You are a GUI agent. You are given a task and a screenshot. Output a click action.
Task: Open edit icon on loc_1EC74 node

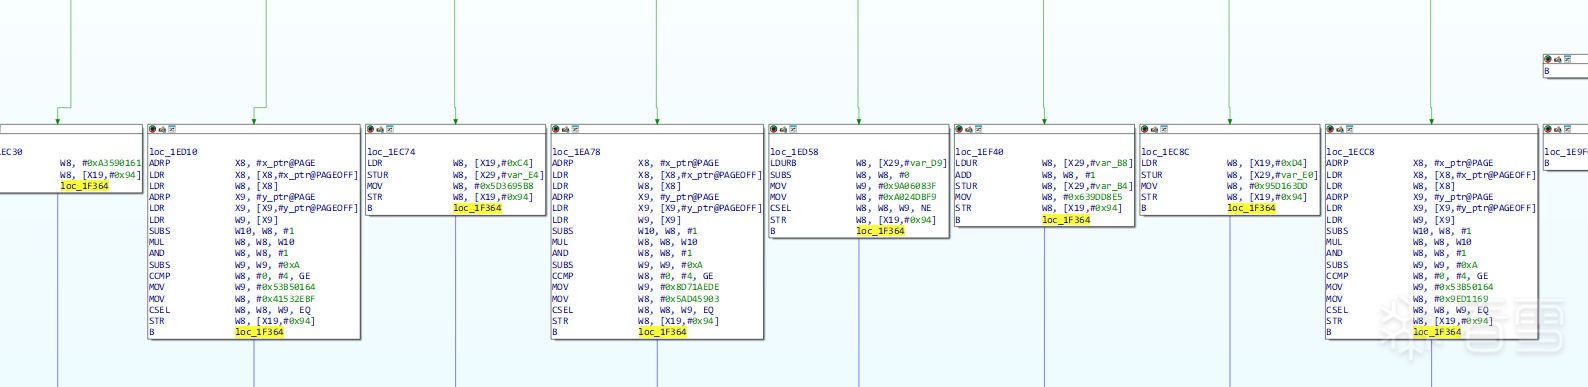(380, 129)
